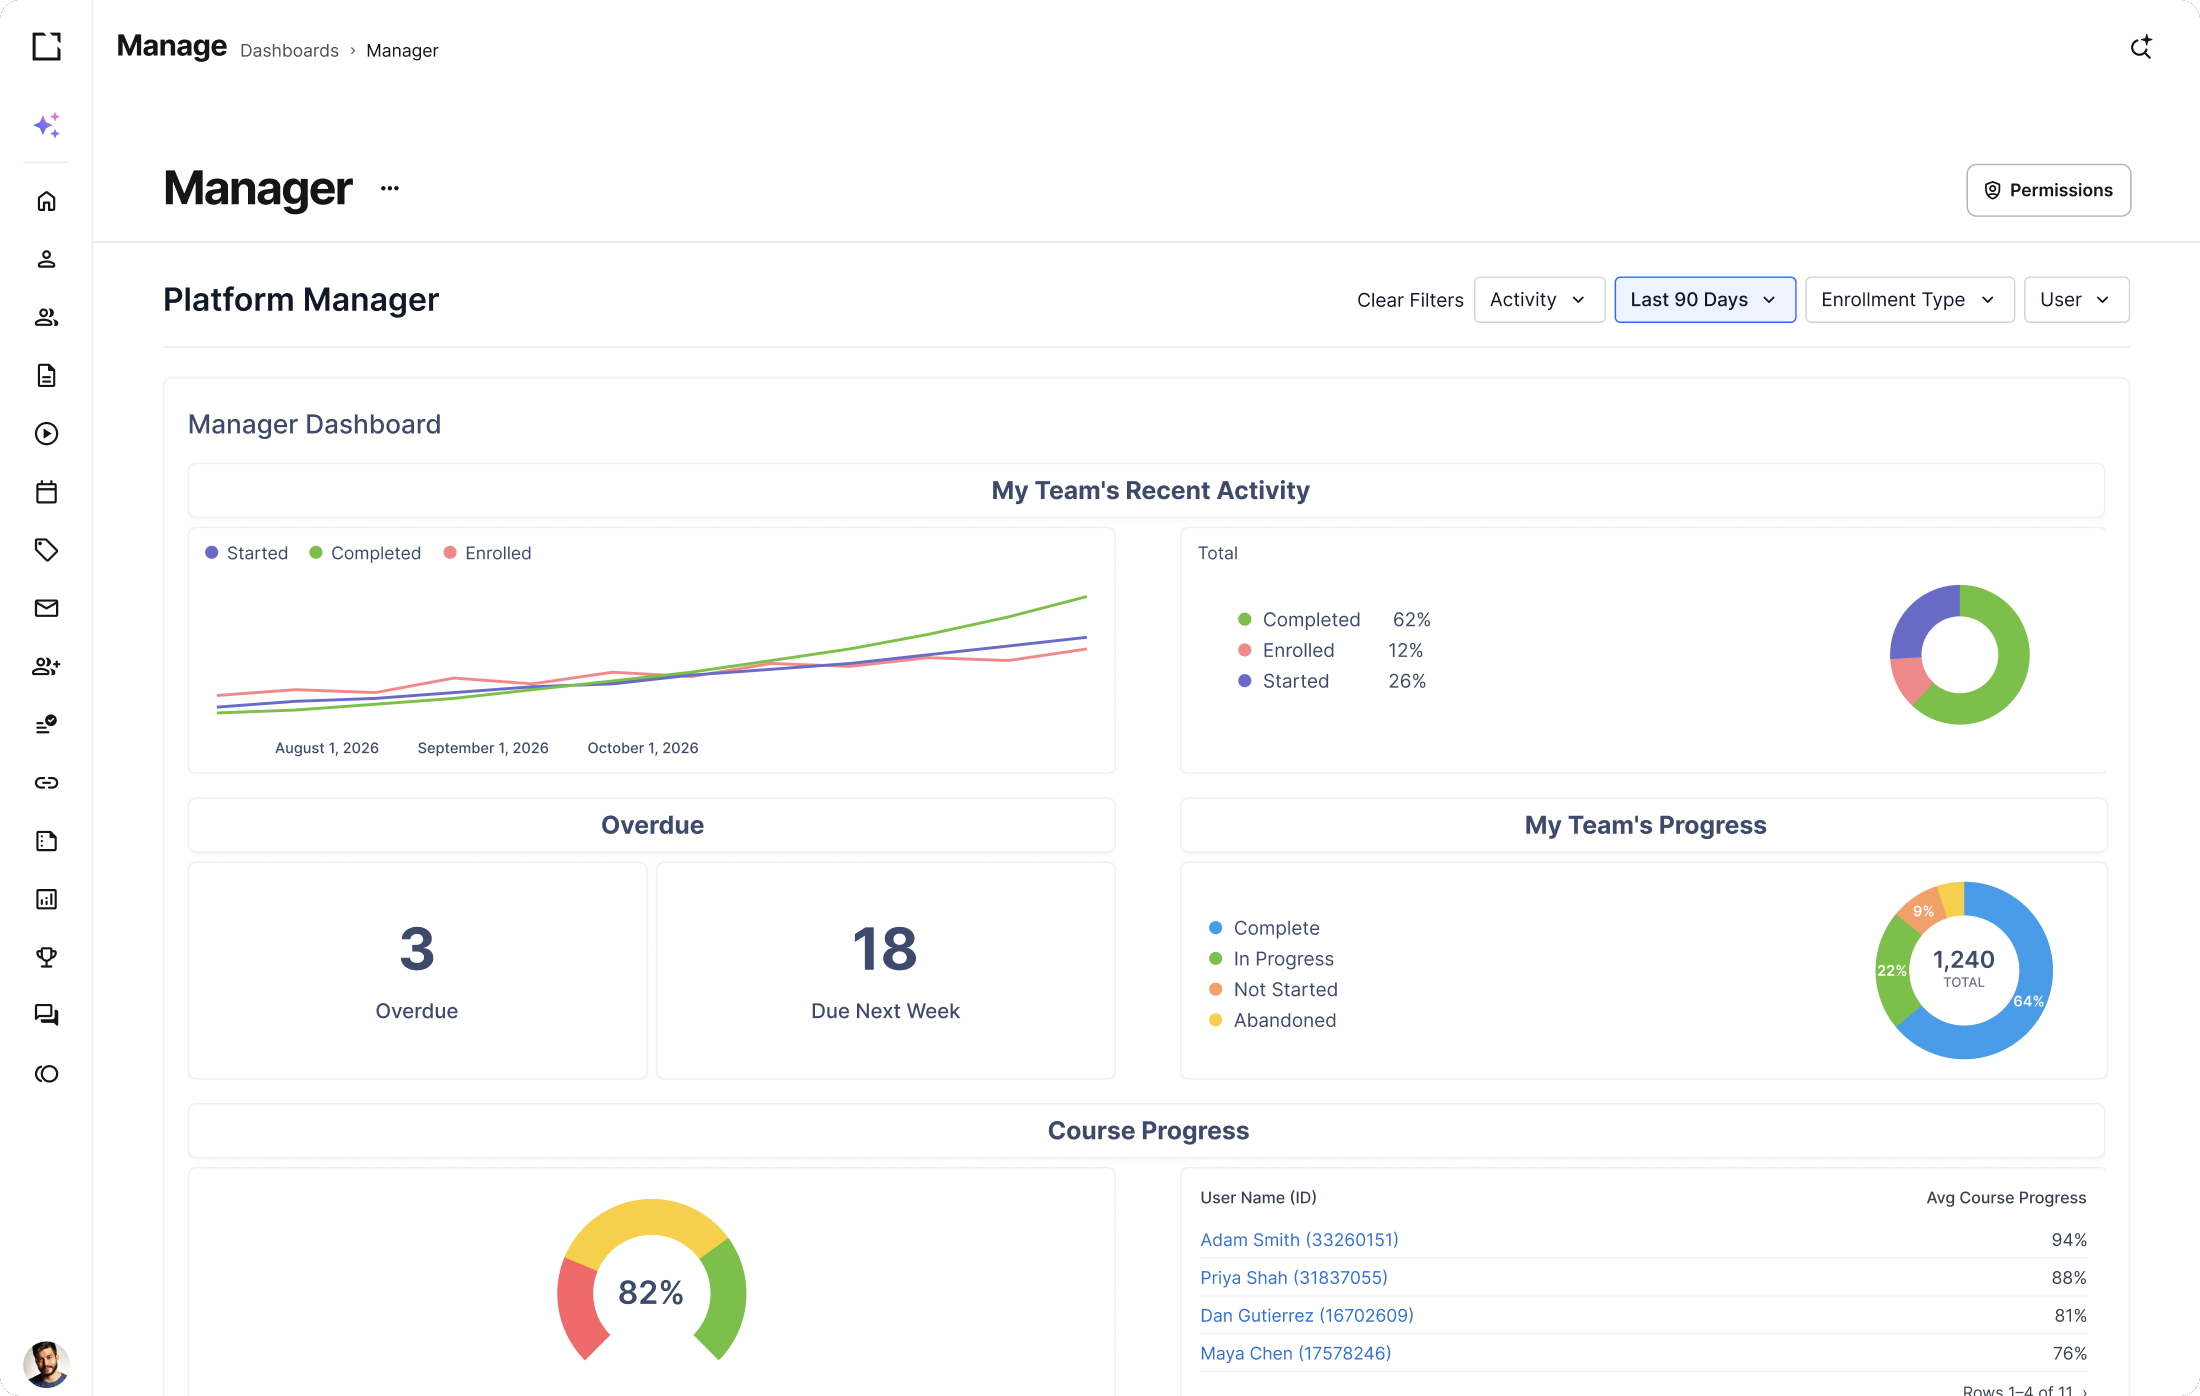Open the document icon in sidebar
Image resolution: width=2200 pixels, height=1396 pixels.
point(46,375)
